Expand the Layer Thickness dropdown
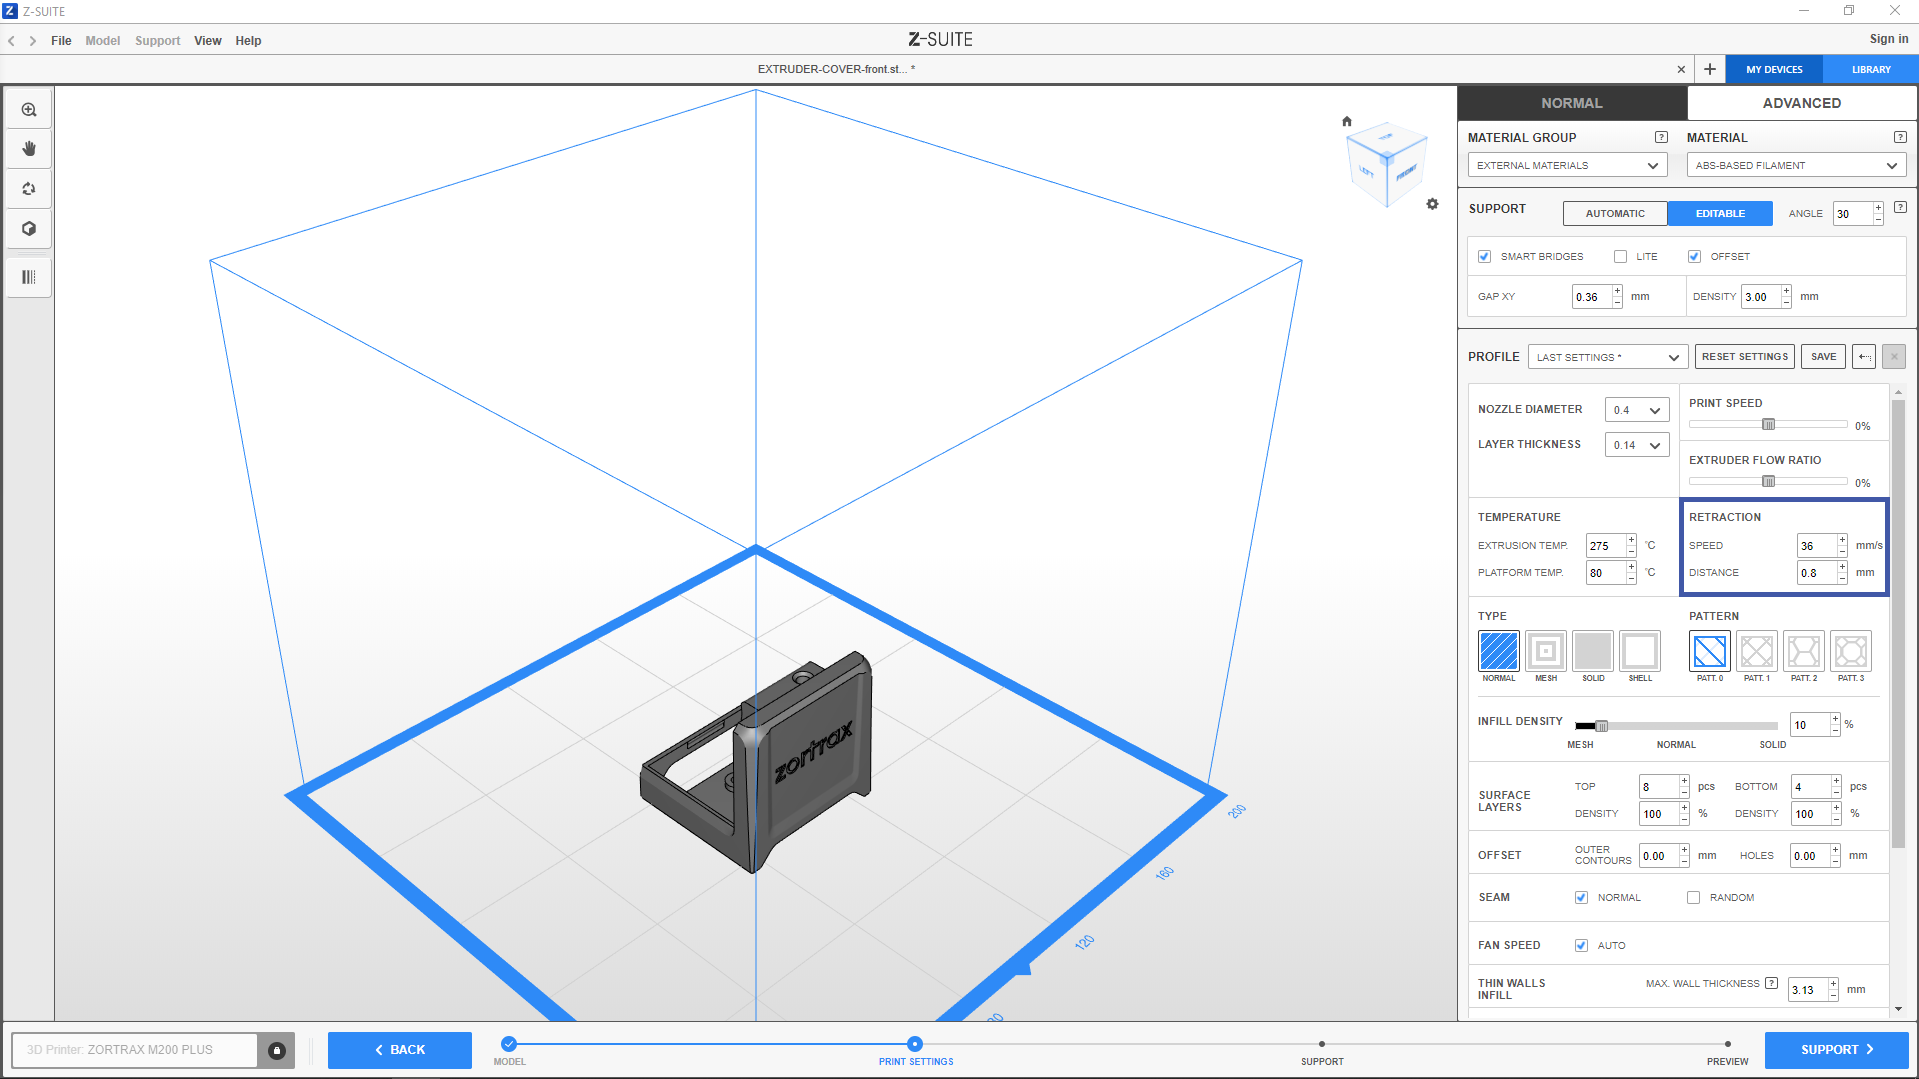This screenshot has width=1919, height=1079. 1636,446
